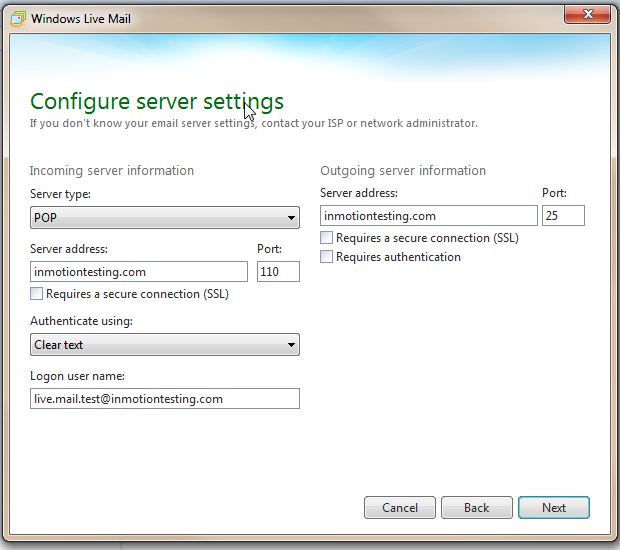
Task: Click the Incoming server information label
Action: coord(112,171)
